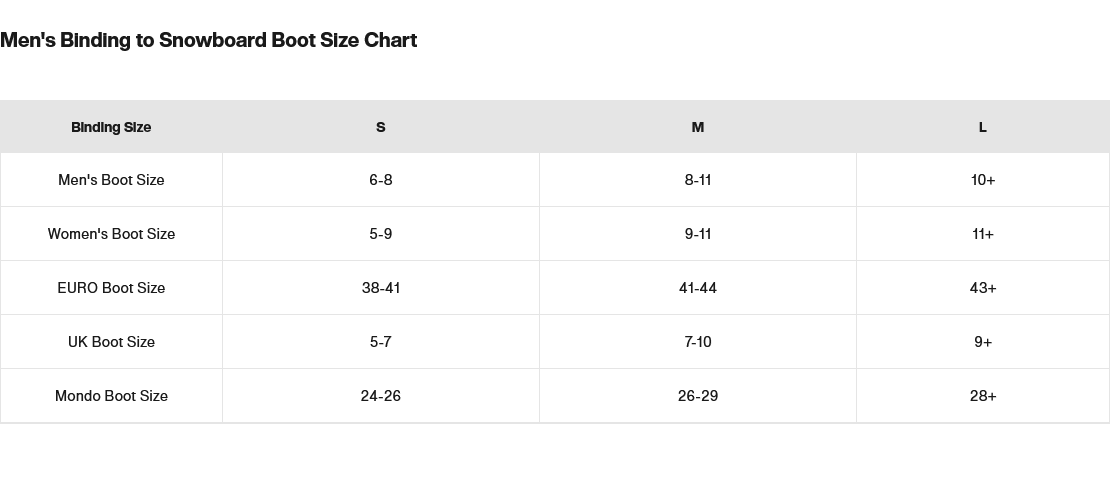This screenshot has height=500, width=1110.
Task: Click the 7-10 UK medium cell
Action: tap(698, 342)
